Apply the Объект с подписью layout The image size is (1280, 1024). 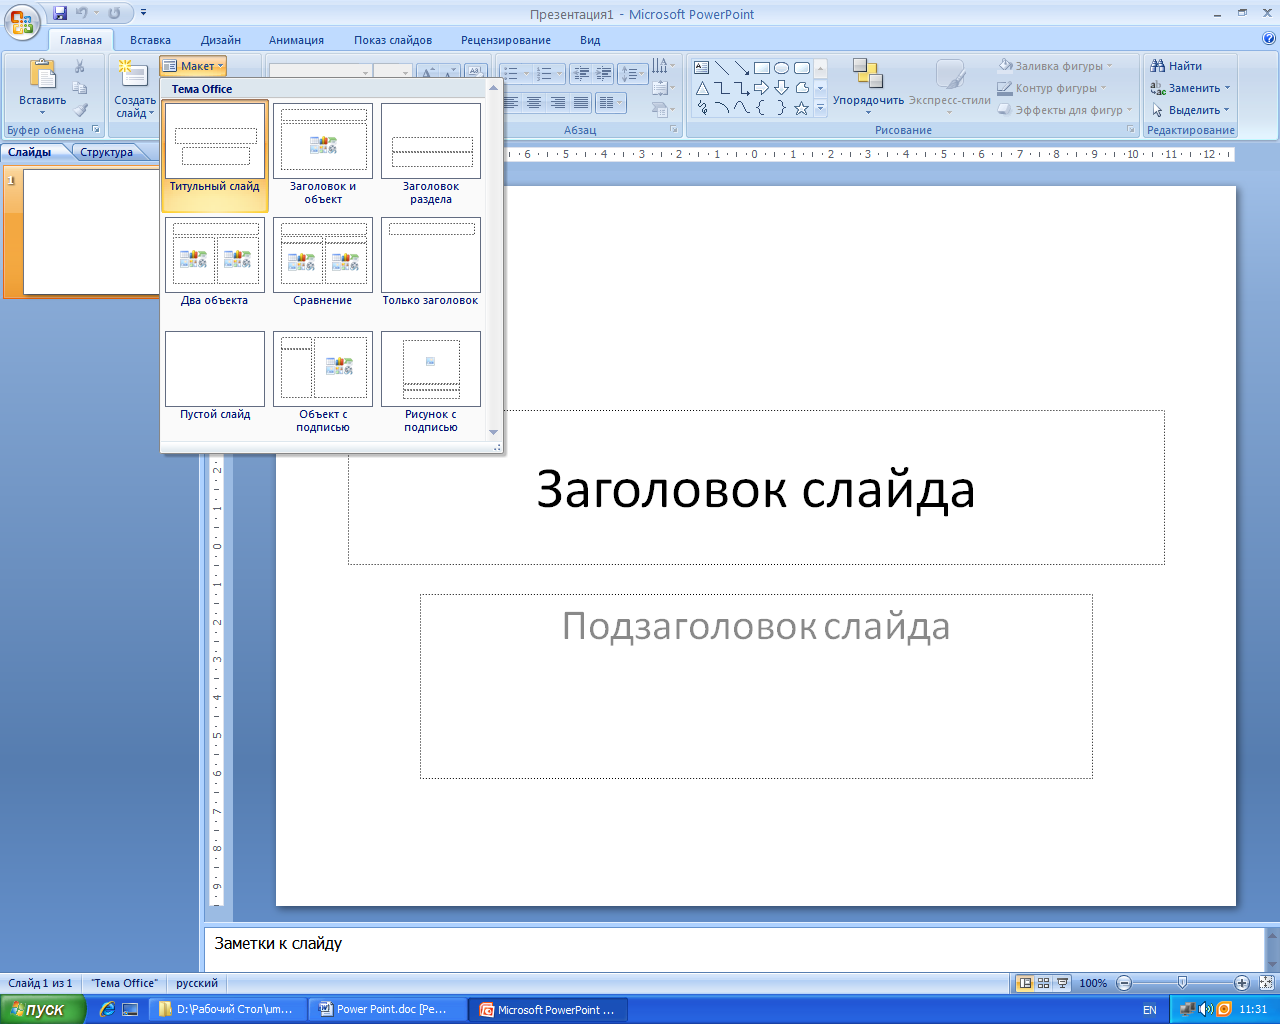click(x=323, y=380)
